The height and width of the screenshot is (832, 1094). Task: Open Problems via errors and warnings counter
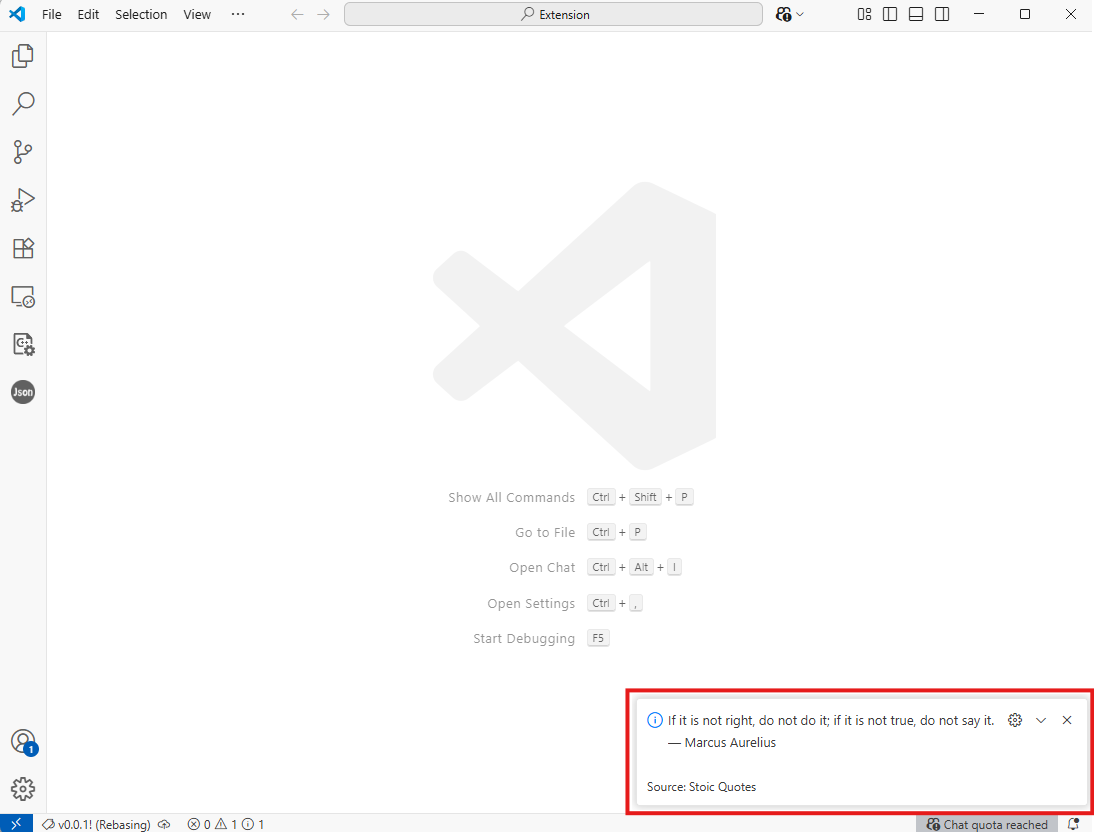(x=226, y=824)
